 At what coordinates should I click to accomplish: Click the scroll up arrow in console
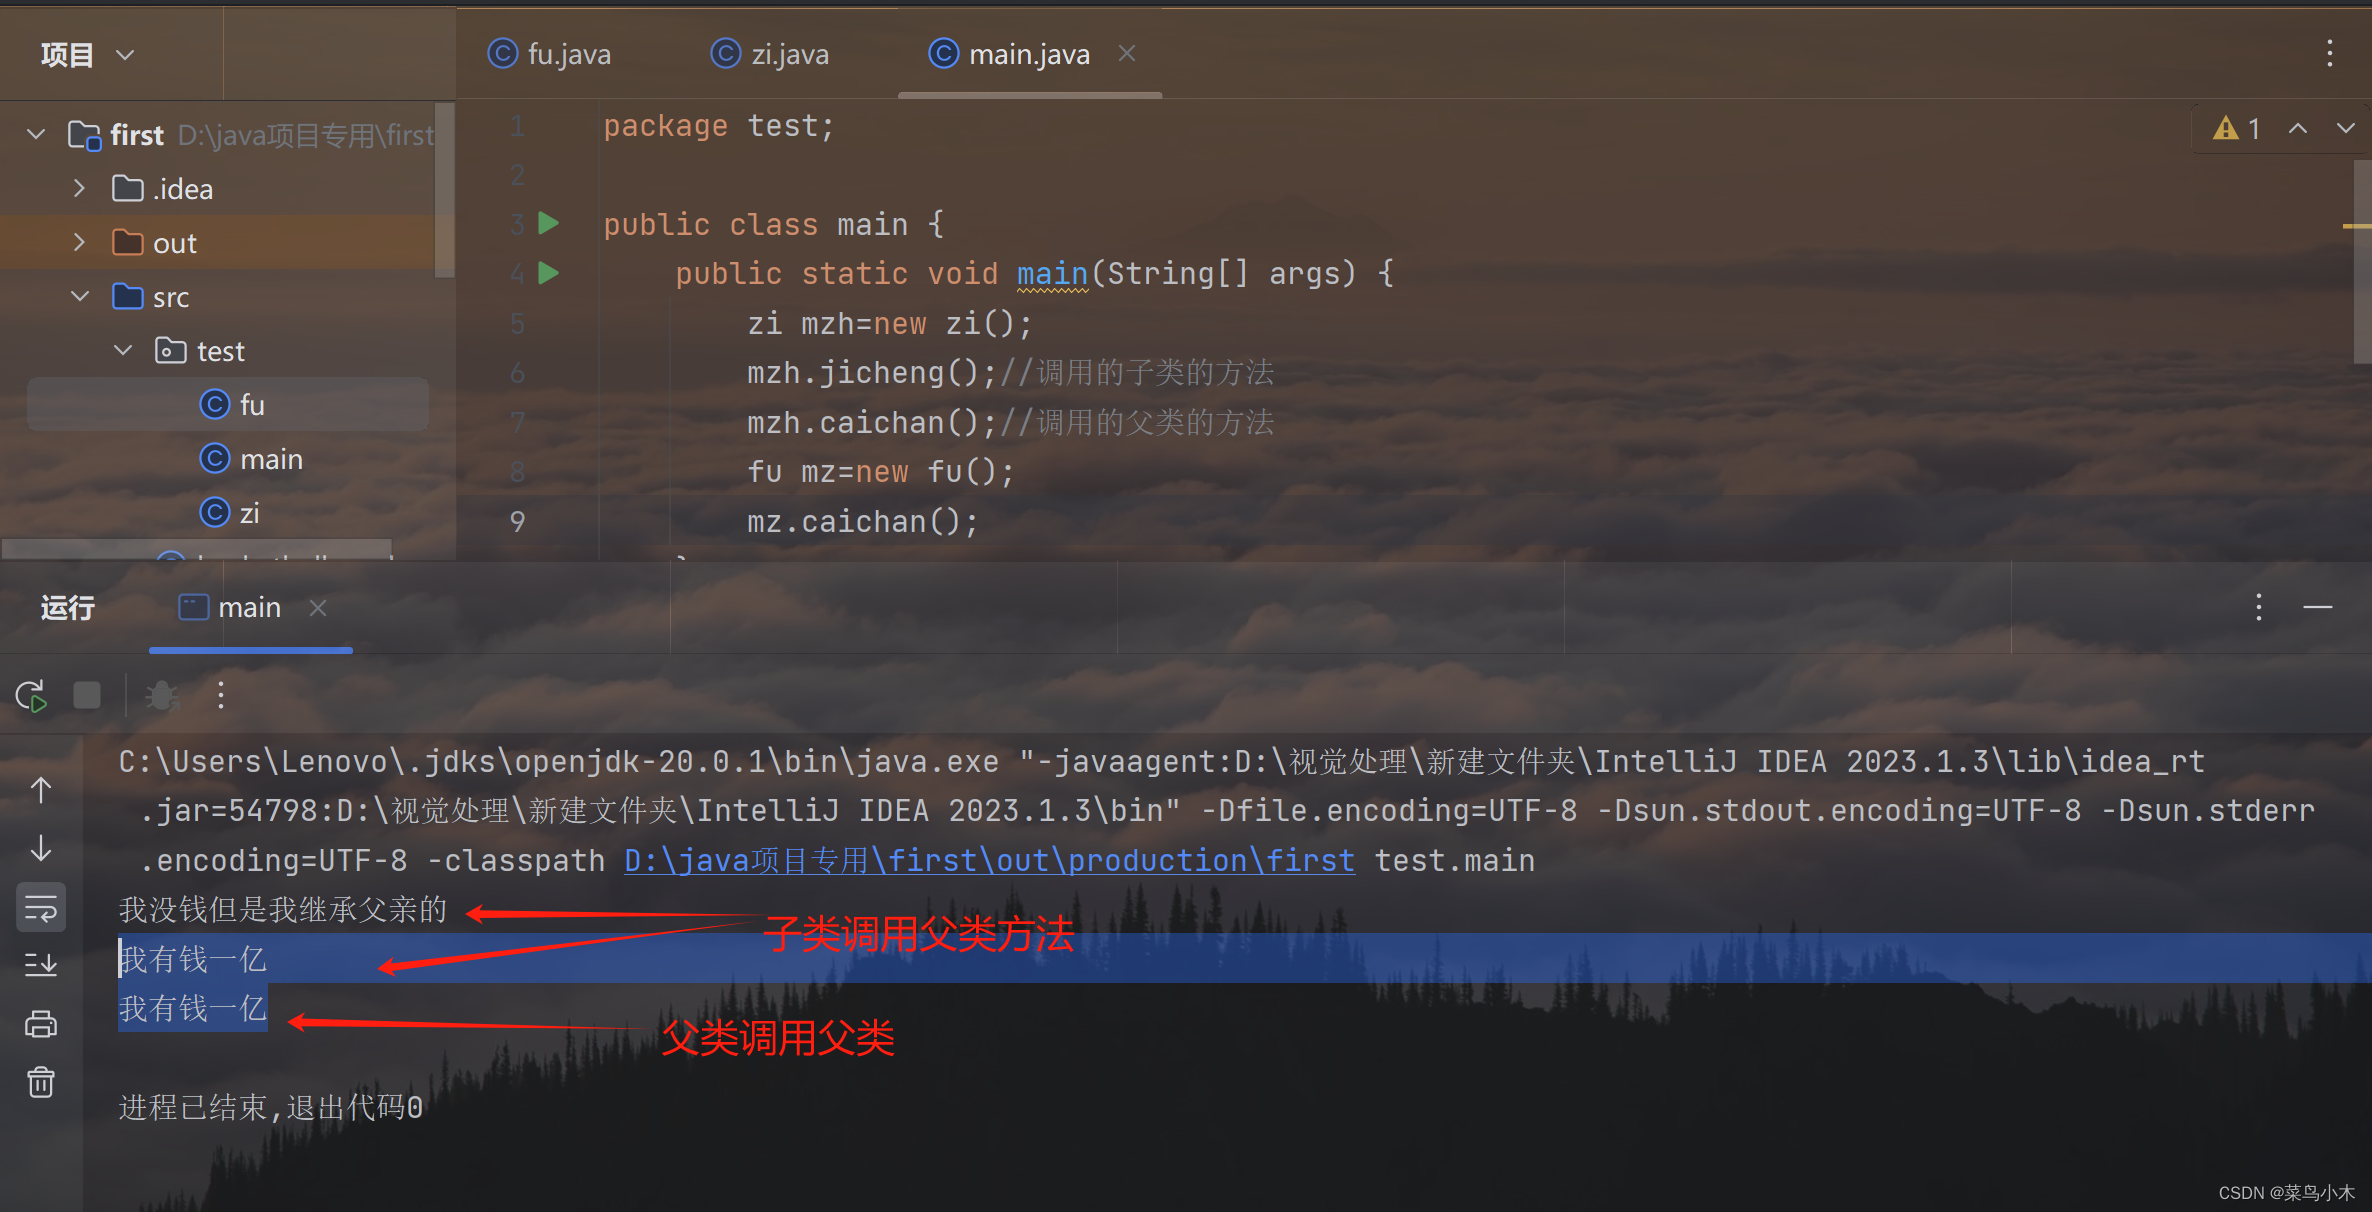click(41, 790)
